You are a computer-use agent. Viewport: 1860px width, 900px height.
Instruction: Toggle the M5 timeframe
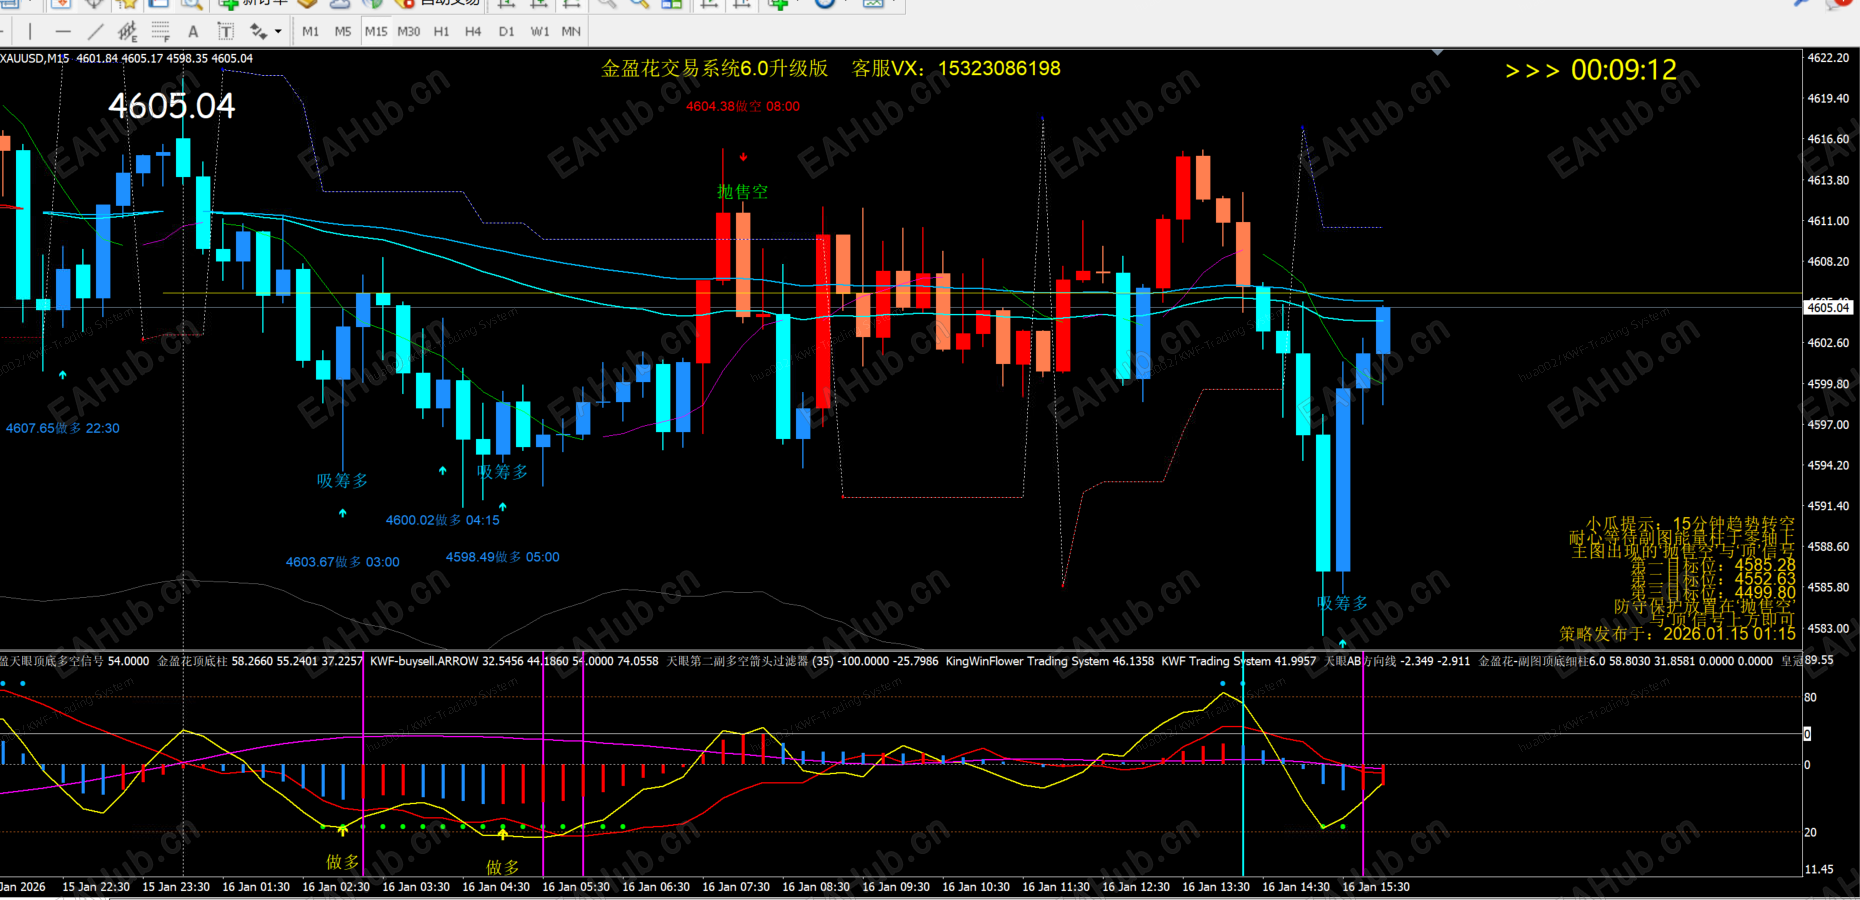[343, 31]
